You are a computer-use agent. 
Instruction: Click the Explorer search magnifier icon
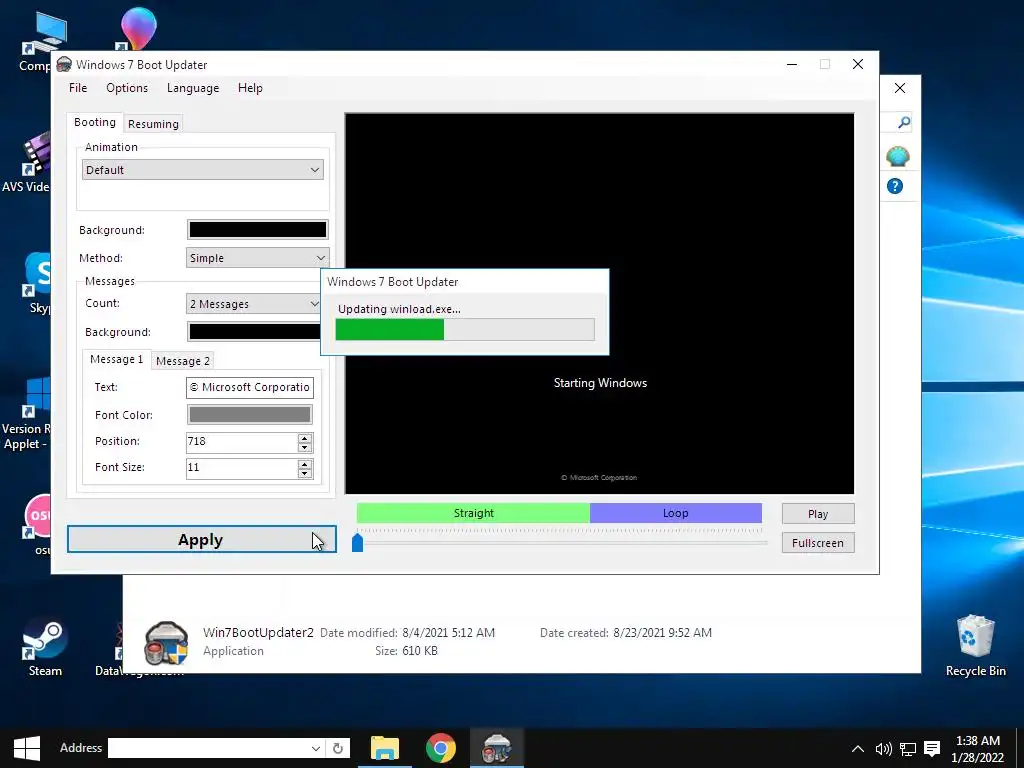pos(904,122)
